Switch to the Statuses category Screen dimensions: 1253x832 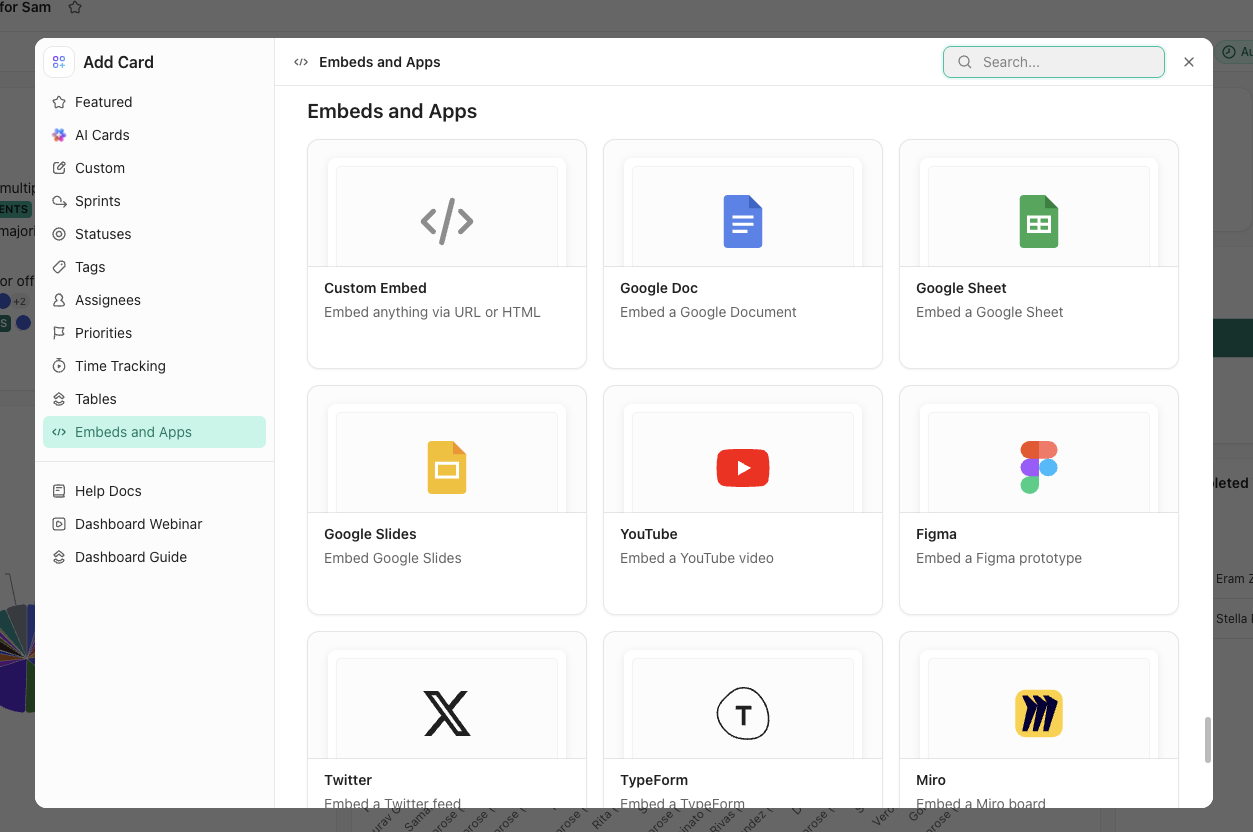(154, 234)
